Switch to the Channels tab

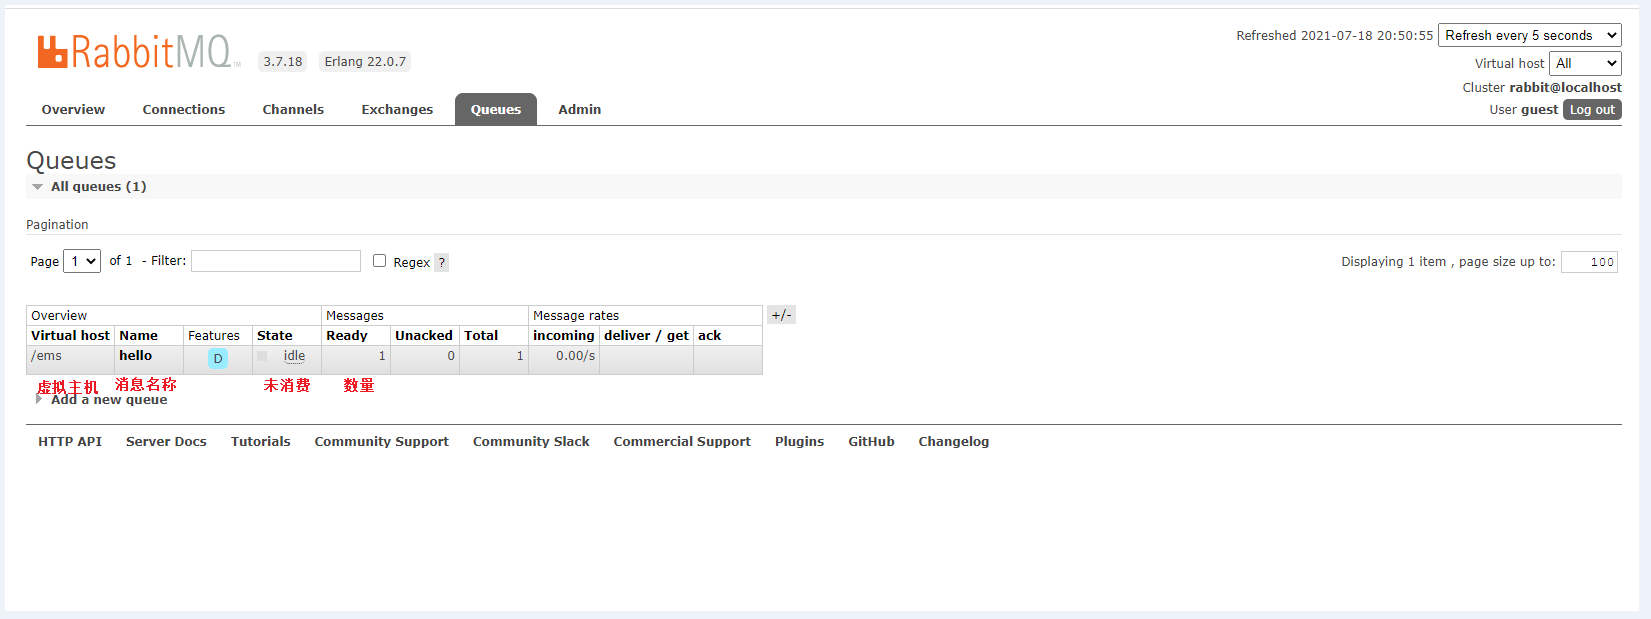click(x=293, y=110)
